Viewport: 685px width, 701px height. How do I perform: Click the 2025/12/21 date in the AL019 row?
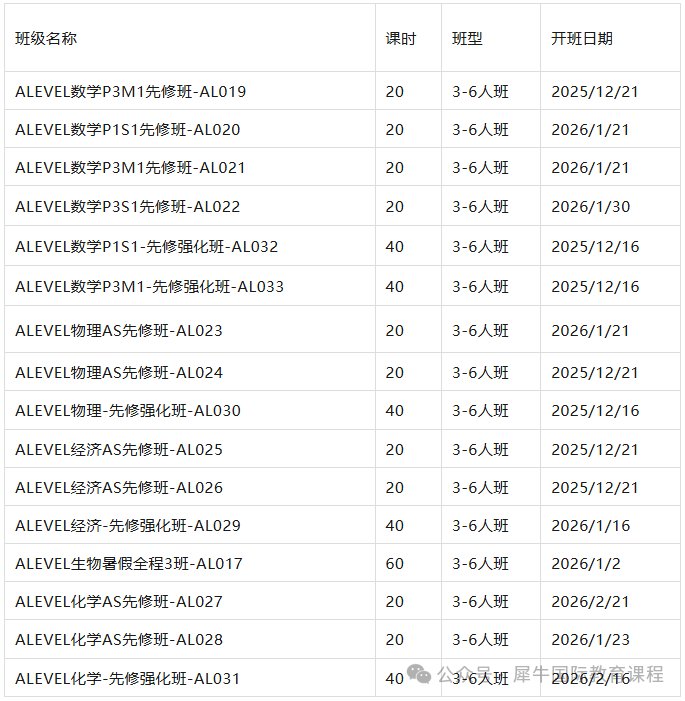(595, 92)
